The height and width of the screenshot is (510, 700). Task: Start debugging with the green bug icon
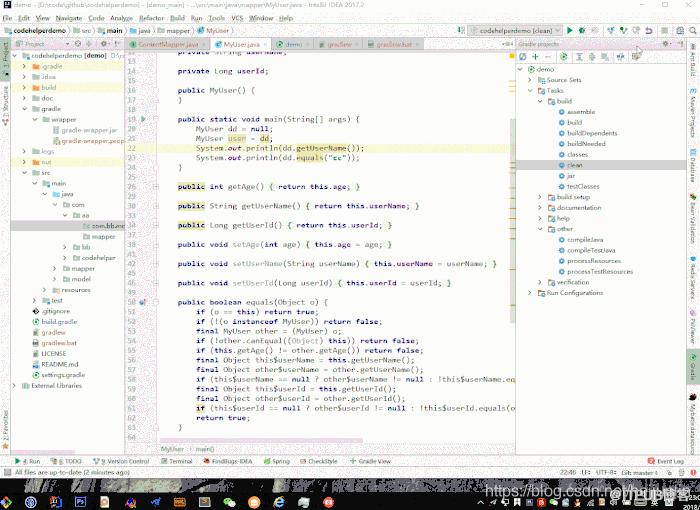click(582, 30)
